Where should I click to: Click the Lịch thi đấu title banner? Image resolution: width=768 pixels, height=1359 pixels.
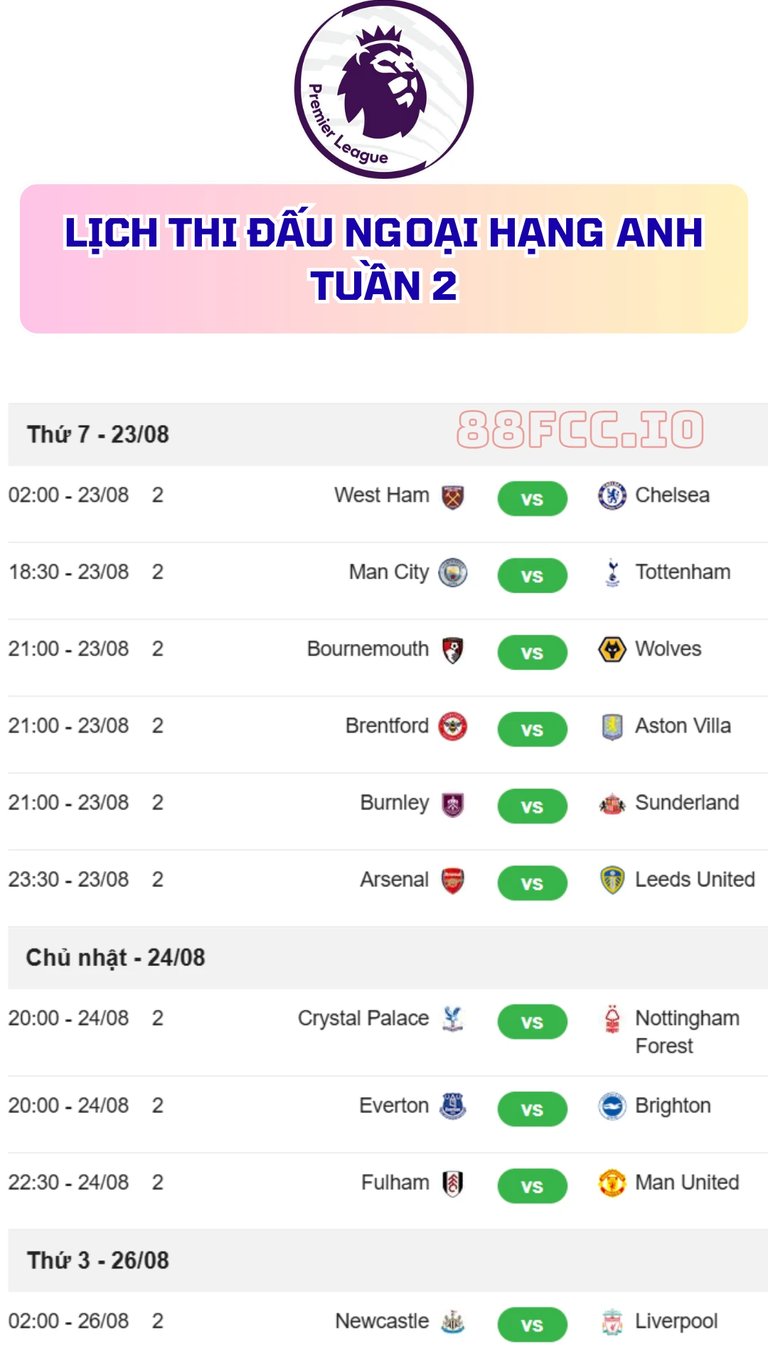pos(384,258)
